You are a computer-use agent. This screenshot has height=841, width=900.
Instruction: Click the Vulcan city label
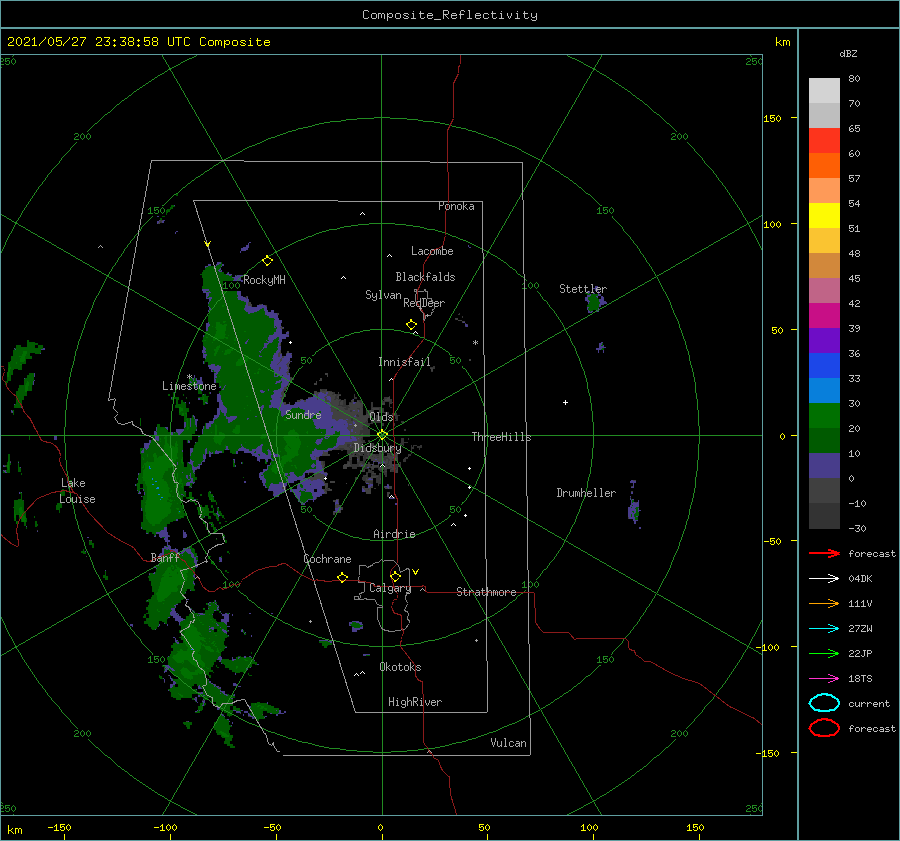[508, 743]
